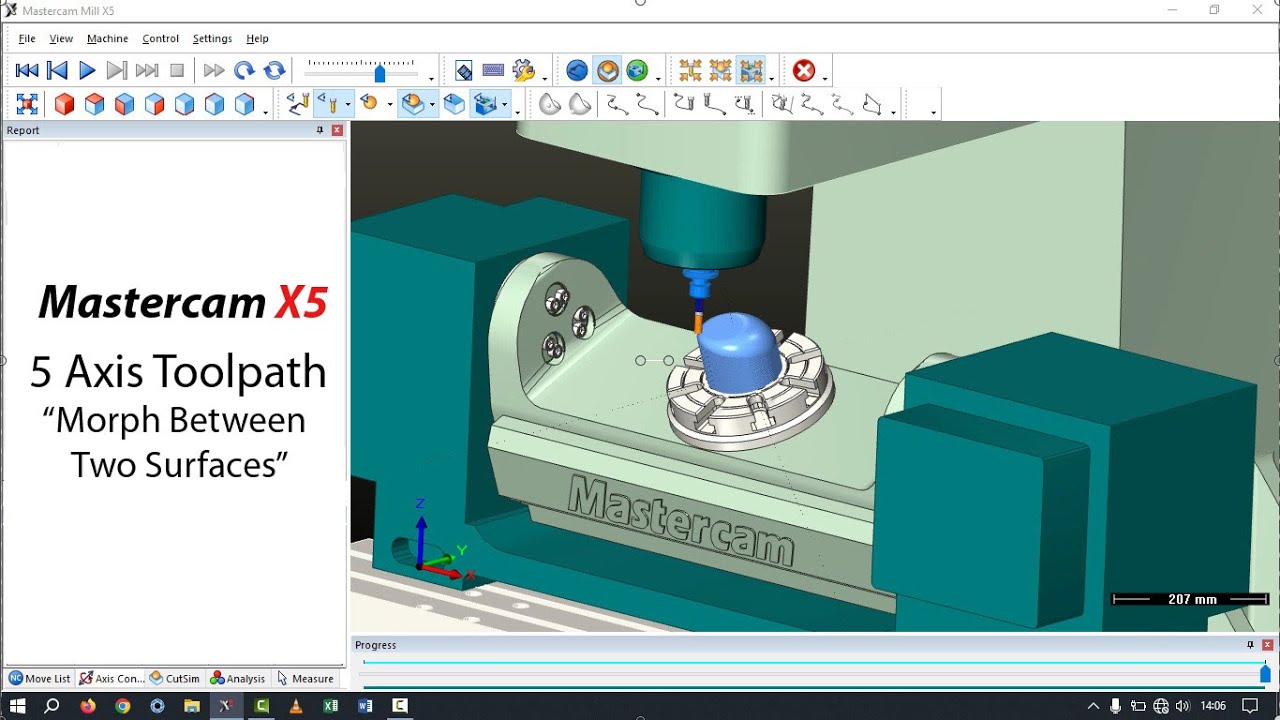1280x720 pixels.
Task: Switch to the CutSim tab
Action: (x=174, y=678)
